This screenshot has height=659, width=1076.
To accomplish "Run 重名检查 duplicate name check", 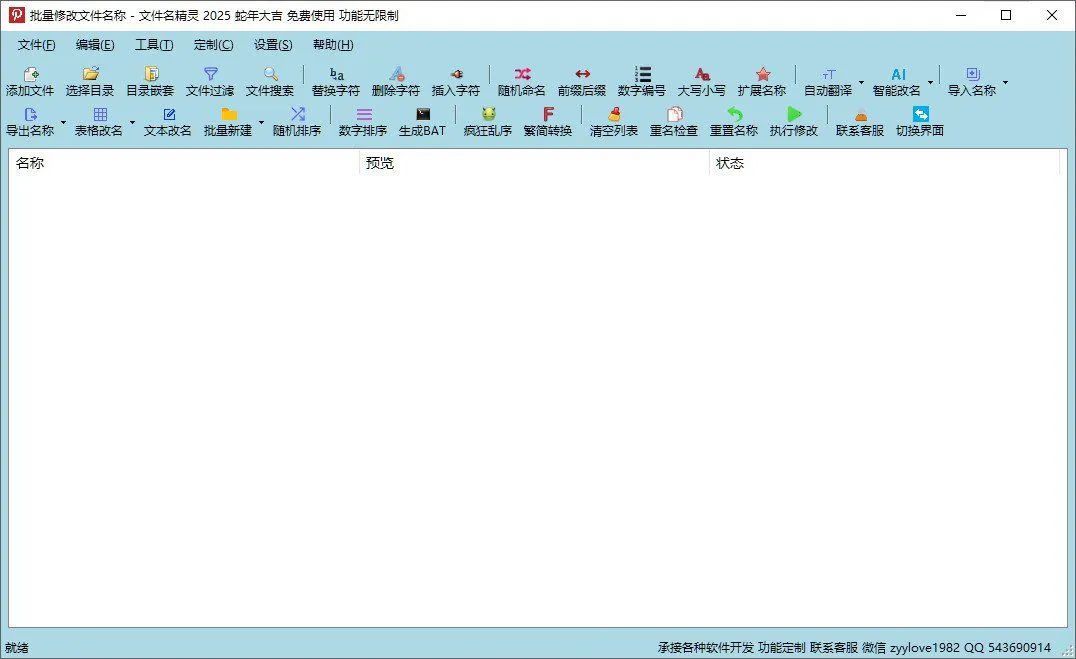I will coord(673,123).
